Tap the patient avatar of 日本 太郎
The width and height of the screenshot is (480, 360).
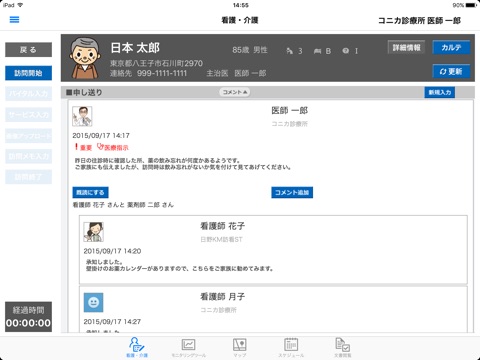pos(85,58)
